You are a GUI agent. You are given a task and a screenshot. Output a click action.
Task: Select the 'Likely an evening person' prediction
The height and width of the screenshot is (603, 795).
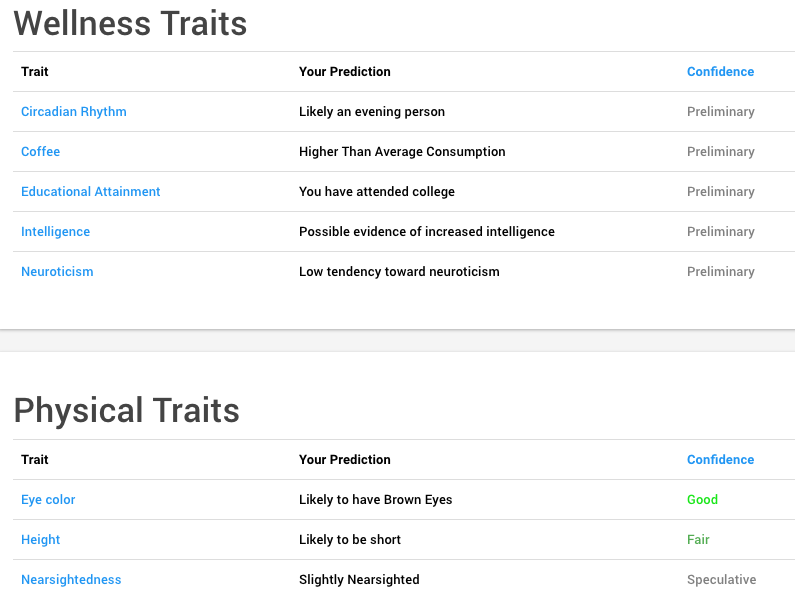click(x=372, y=112)
